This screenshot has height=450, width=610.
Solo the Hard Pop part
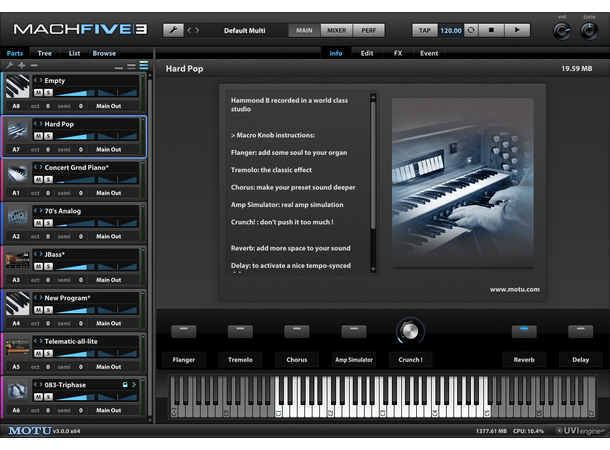coord(48,136)
